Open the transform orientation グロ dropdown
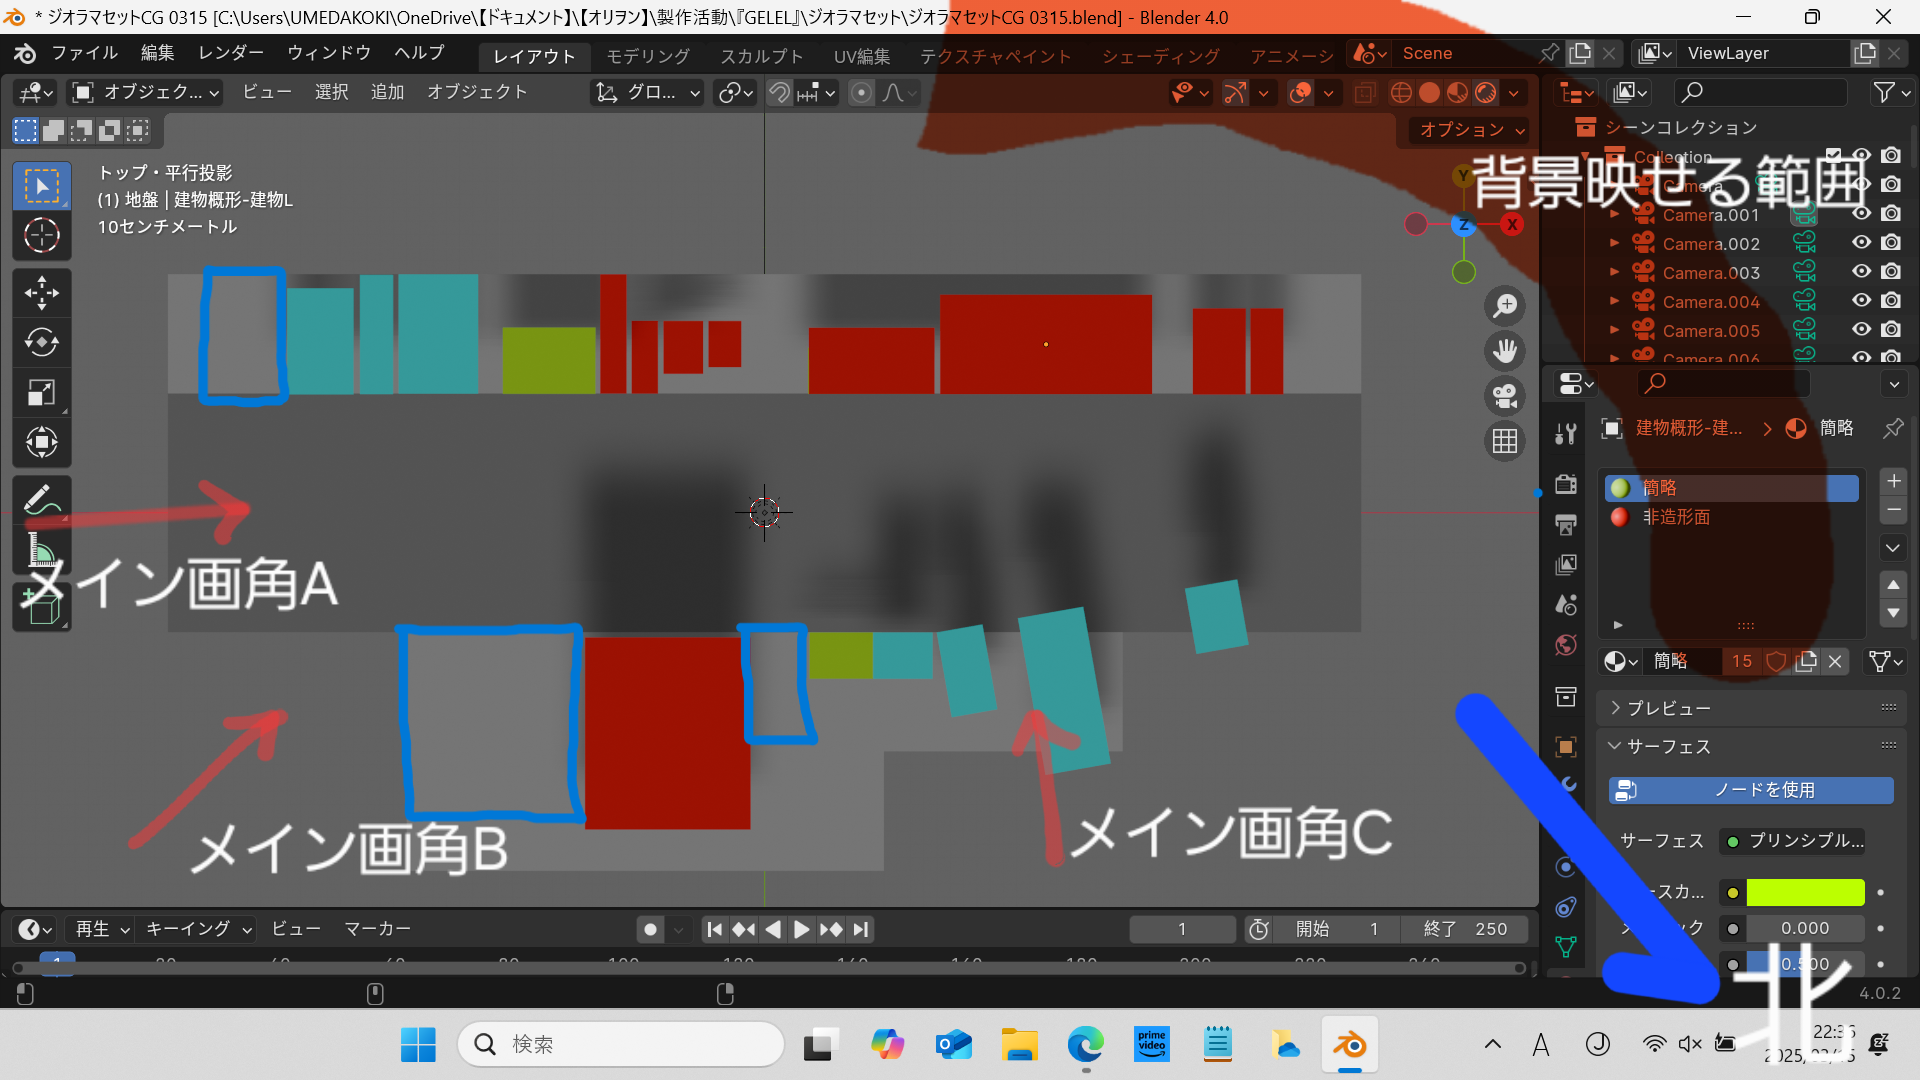This screenshot has width=1920, height=1080. (x=647, y=93)
